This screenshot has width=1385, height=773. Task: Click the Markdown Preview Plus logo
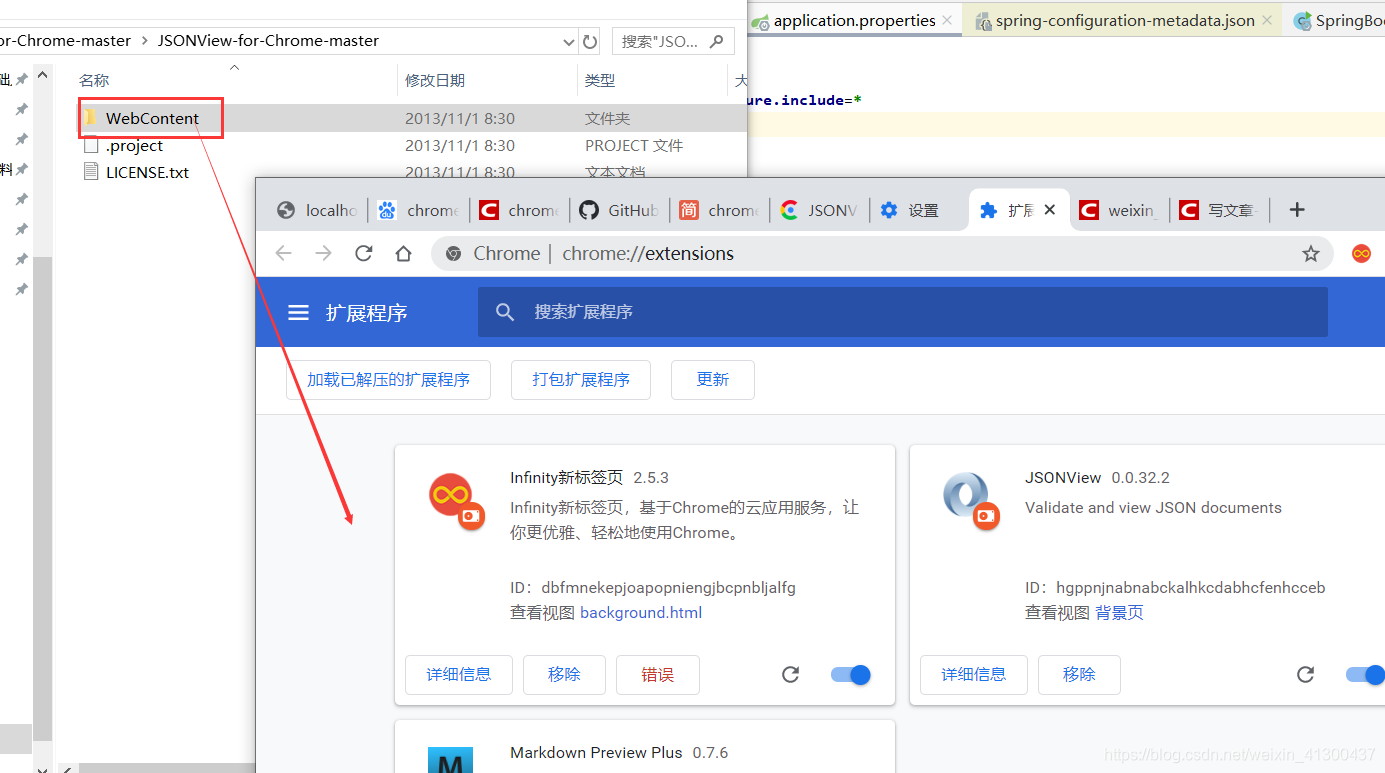[x=450, y=760]
